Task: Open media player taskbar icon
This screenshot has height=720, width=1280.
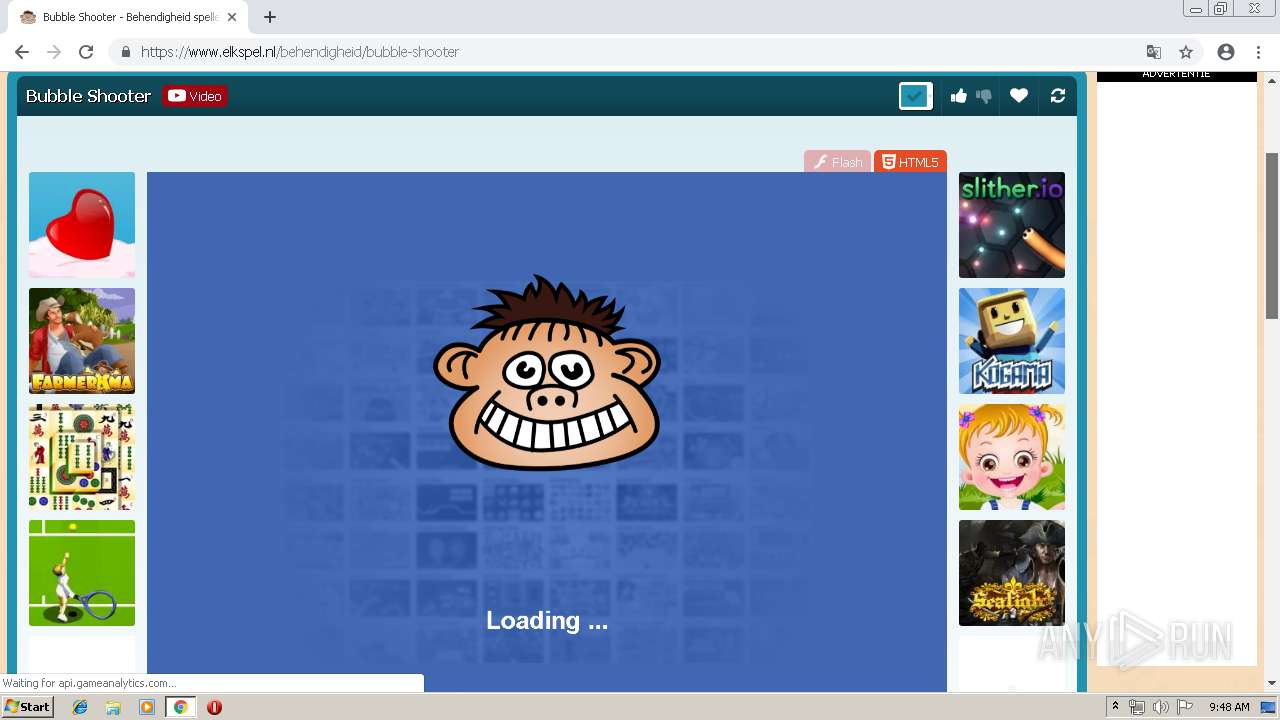Action: coord(147,707)
